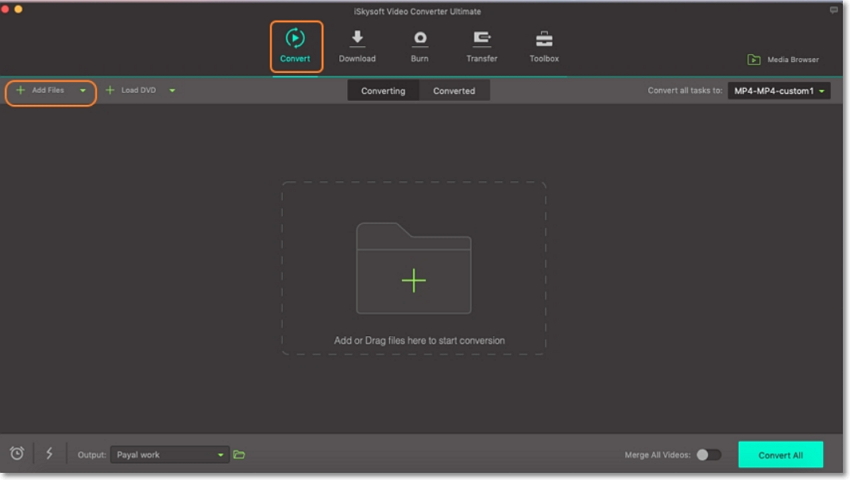
Task: Open the Media Browser
Action: [783, 60]
